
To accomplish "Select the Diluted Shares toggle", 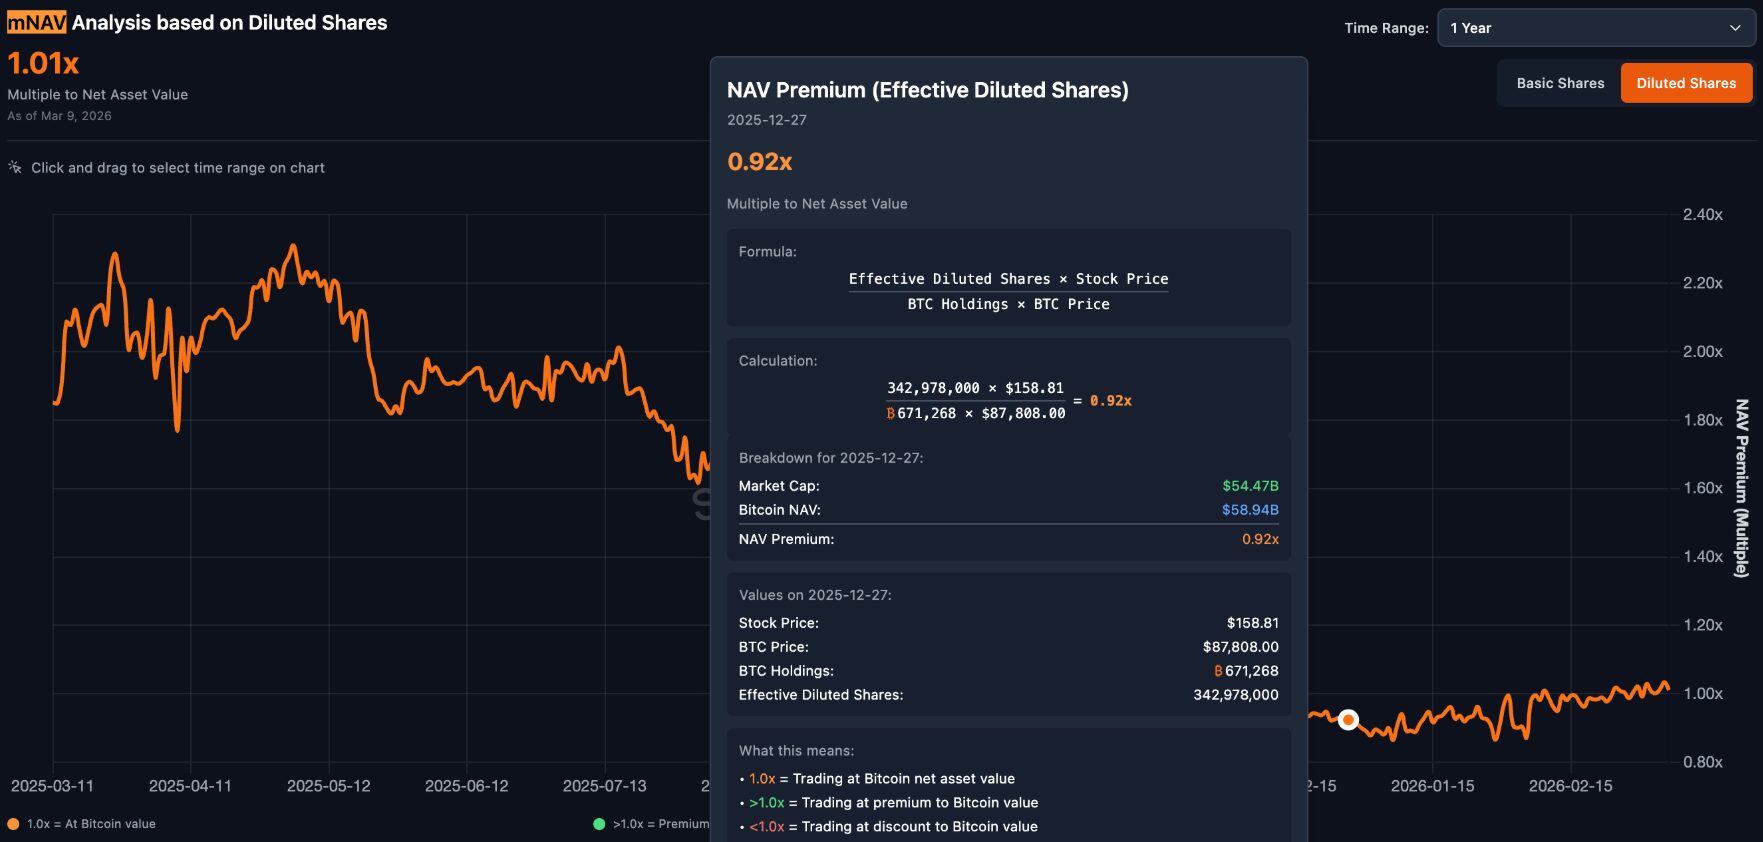I will [x=1686, y=83].
